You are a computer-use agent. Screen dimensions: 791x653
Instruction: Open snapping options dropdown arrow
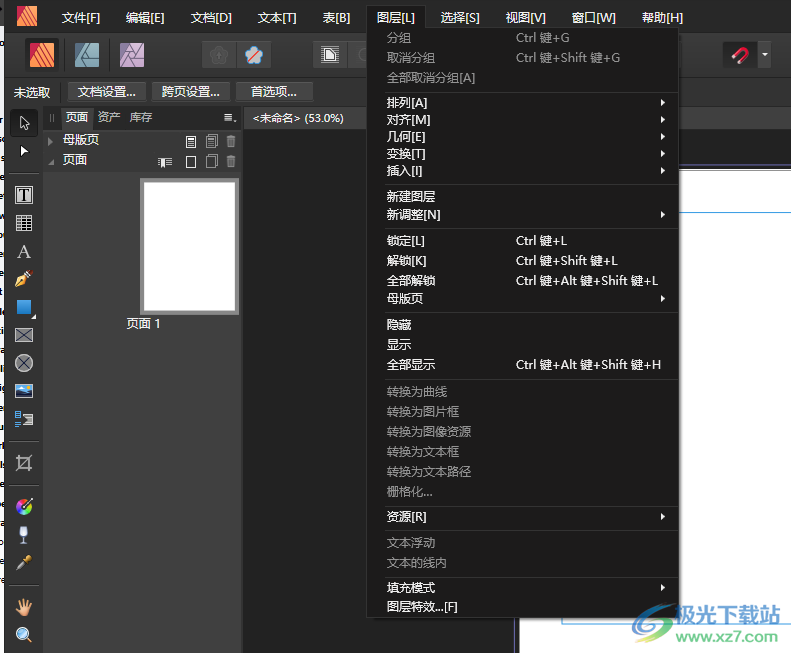point(765,55)
